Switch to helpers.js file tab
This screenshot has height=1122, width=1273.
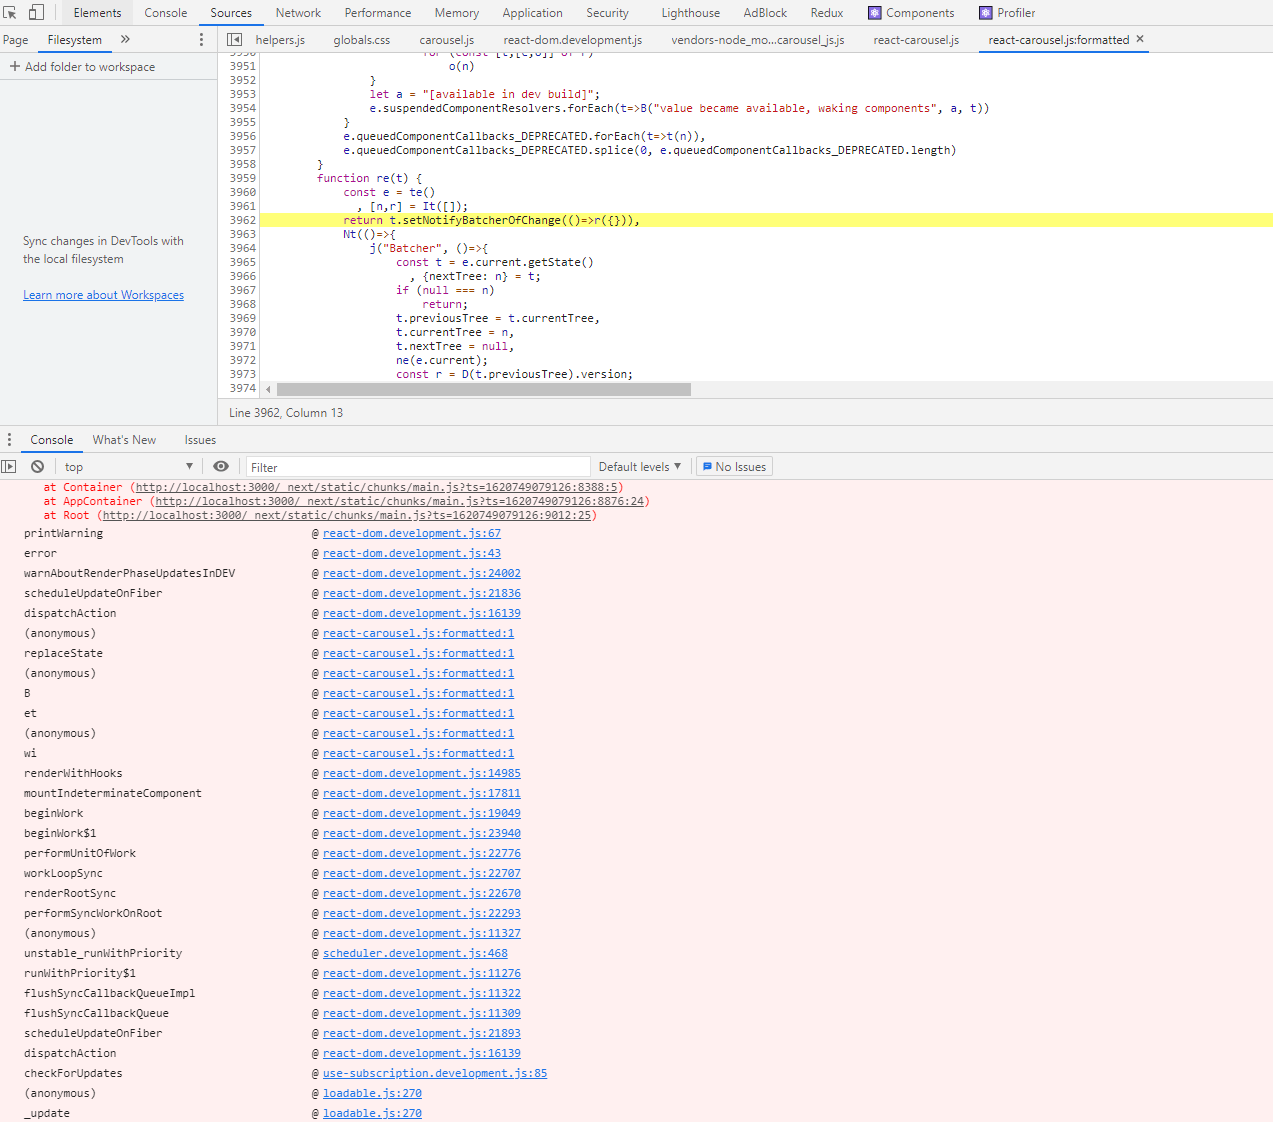(280, 40)
